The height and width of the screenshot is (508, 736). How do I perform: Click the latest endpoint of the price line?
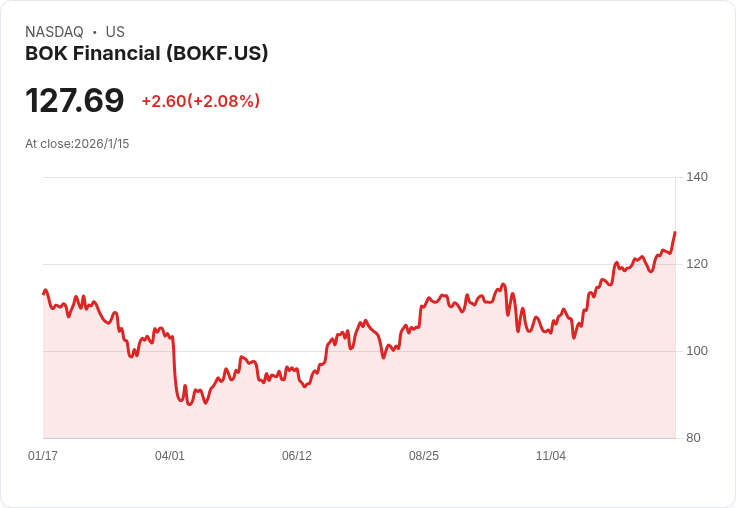(675, 233)
